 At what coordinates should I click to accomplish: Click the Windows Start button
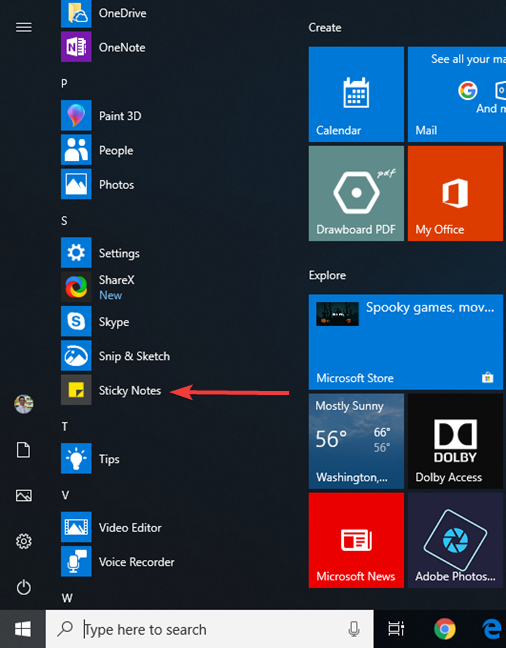click(x=23, y=629)
